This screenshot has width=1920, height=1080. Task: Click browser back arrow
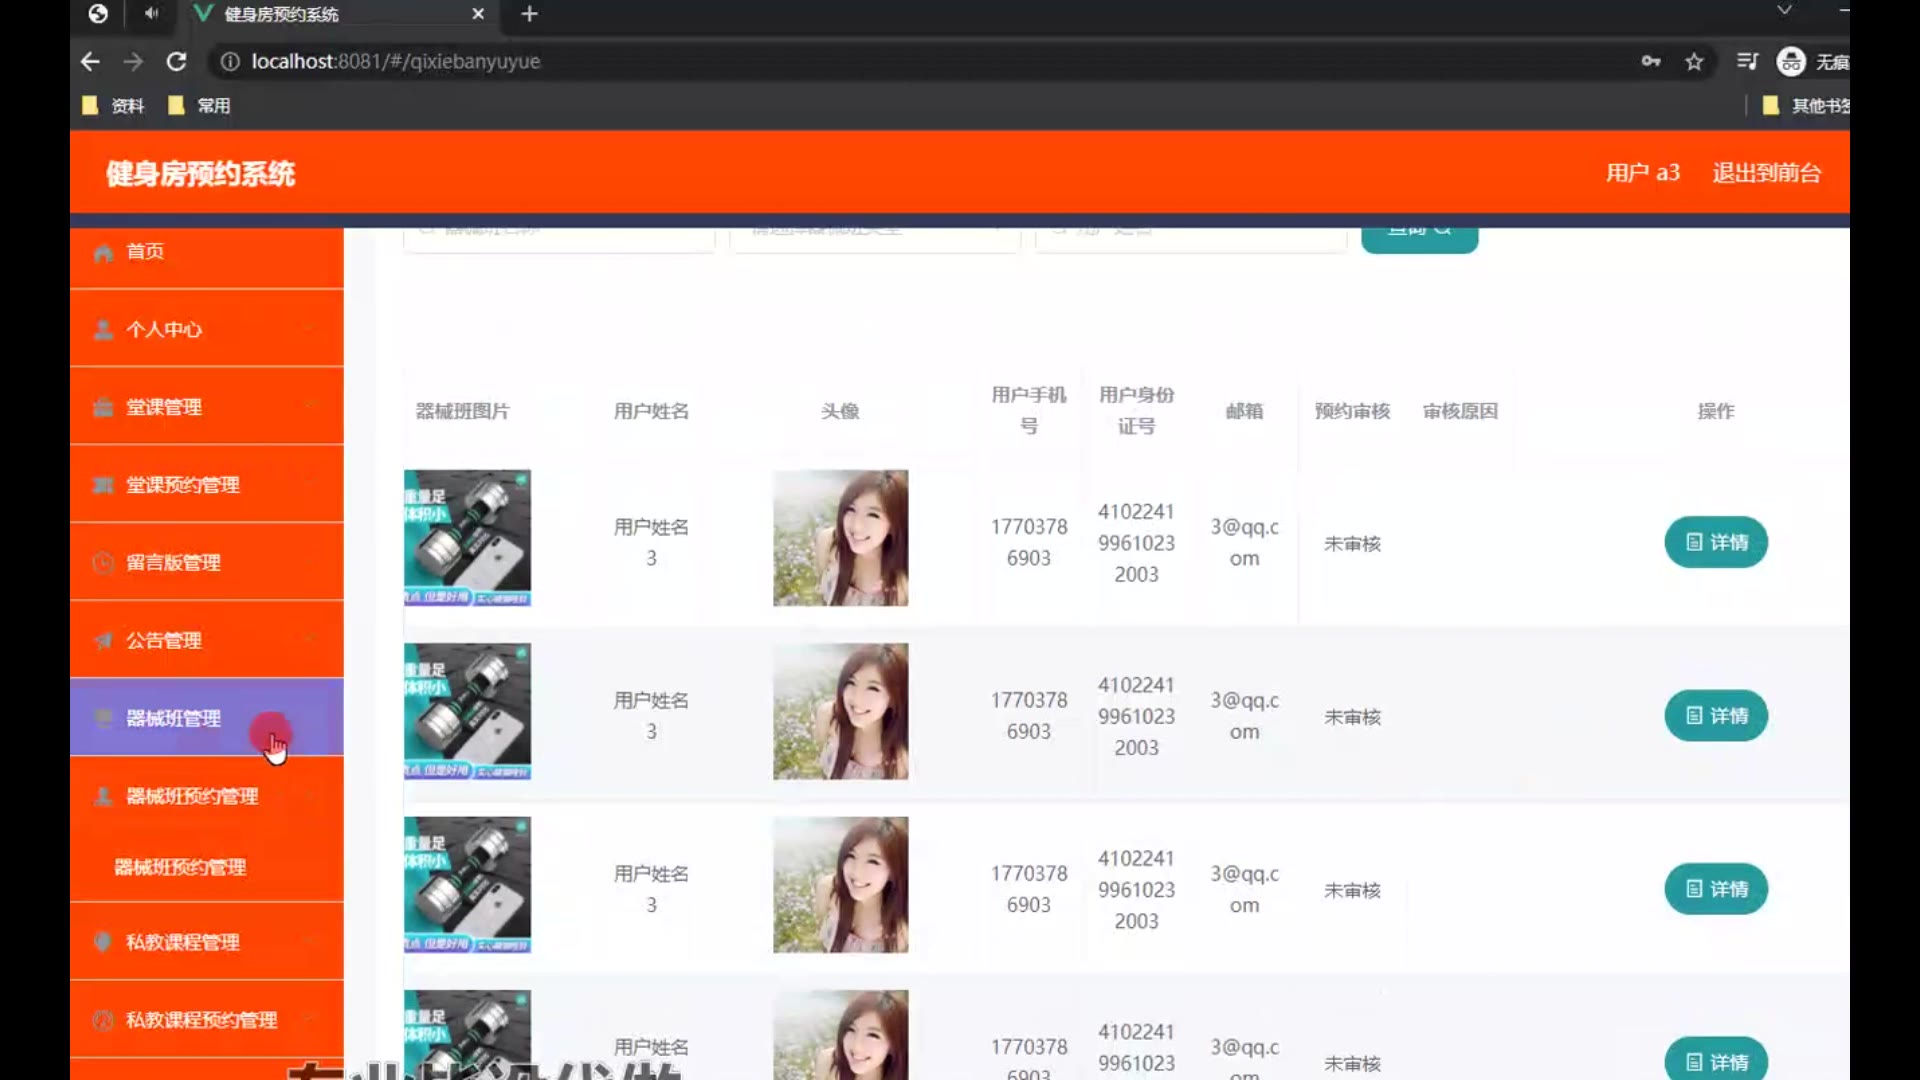[90, 61]
